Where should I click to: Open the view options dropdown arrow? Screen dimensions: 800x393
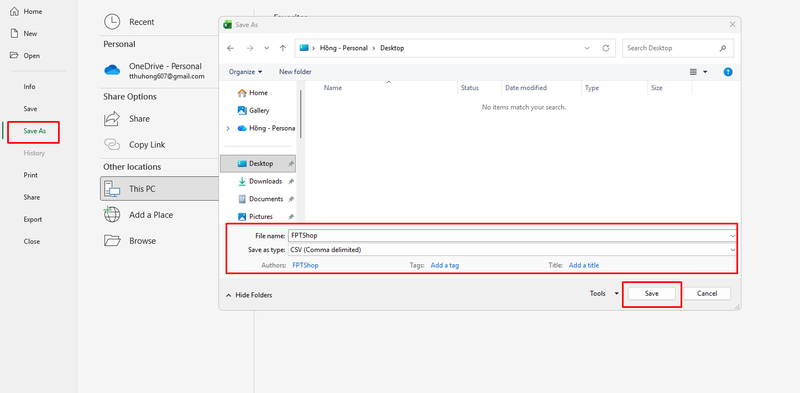(x=705, y=72)
